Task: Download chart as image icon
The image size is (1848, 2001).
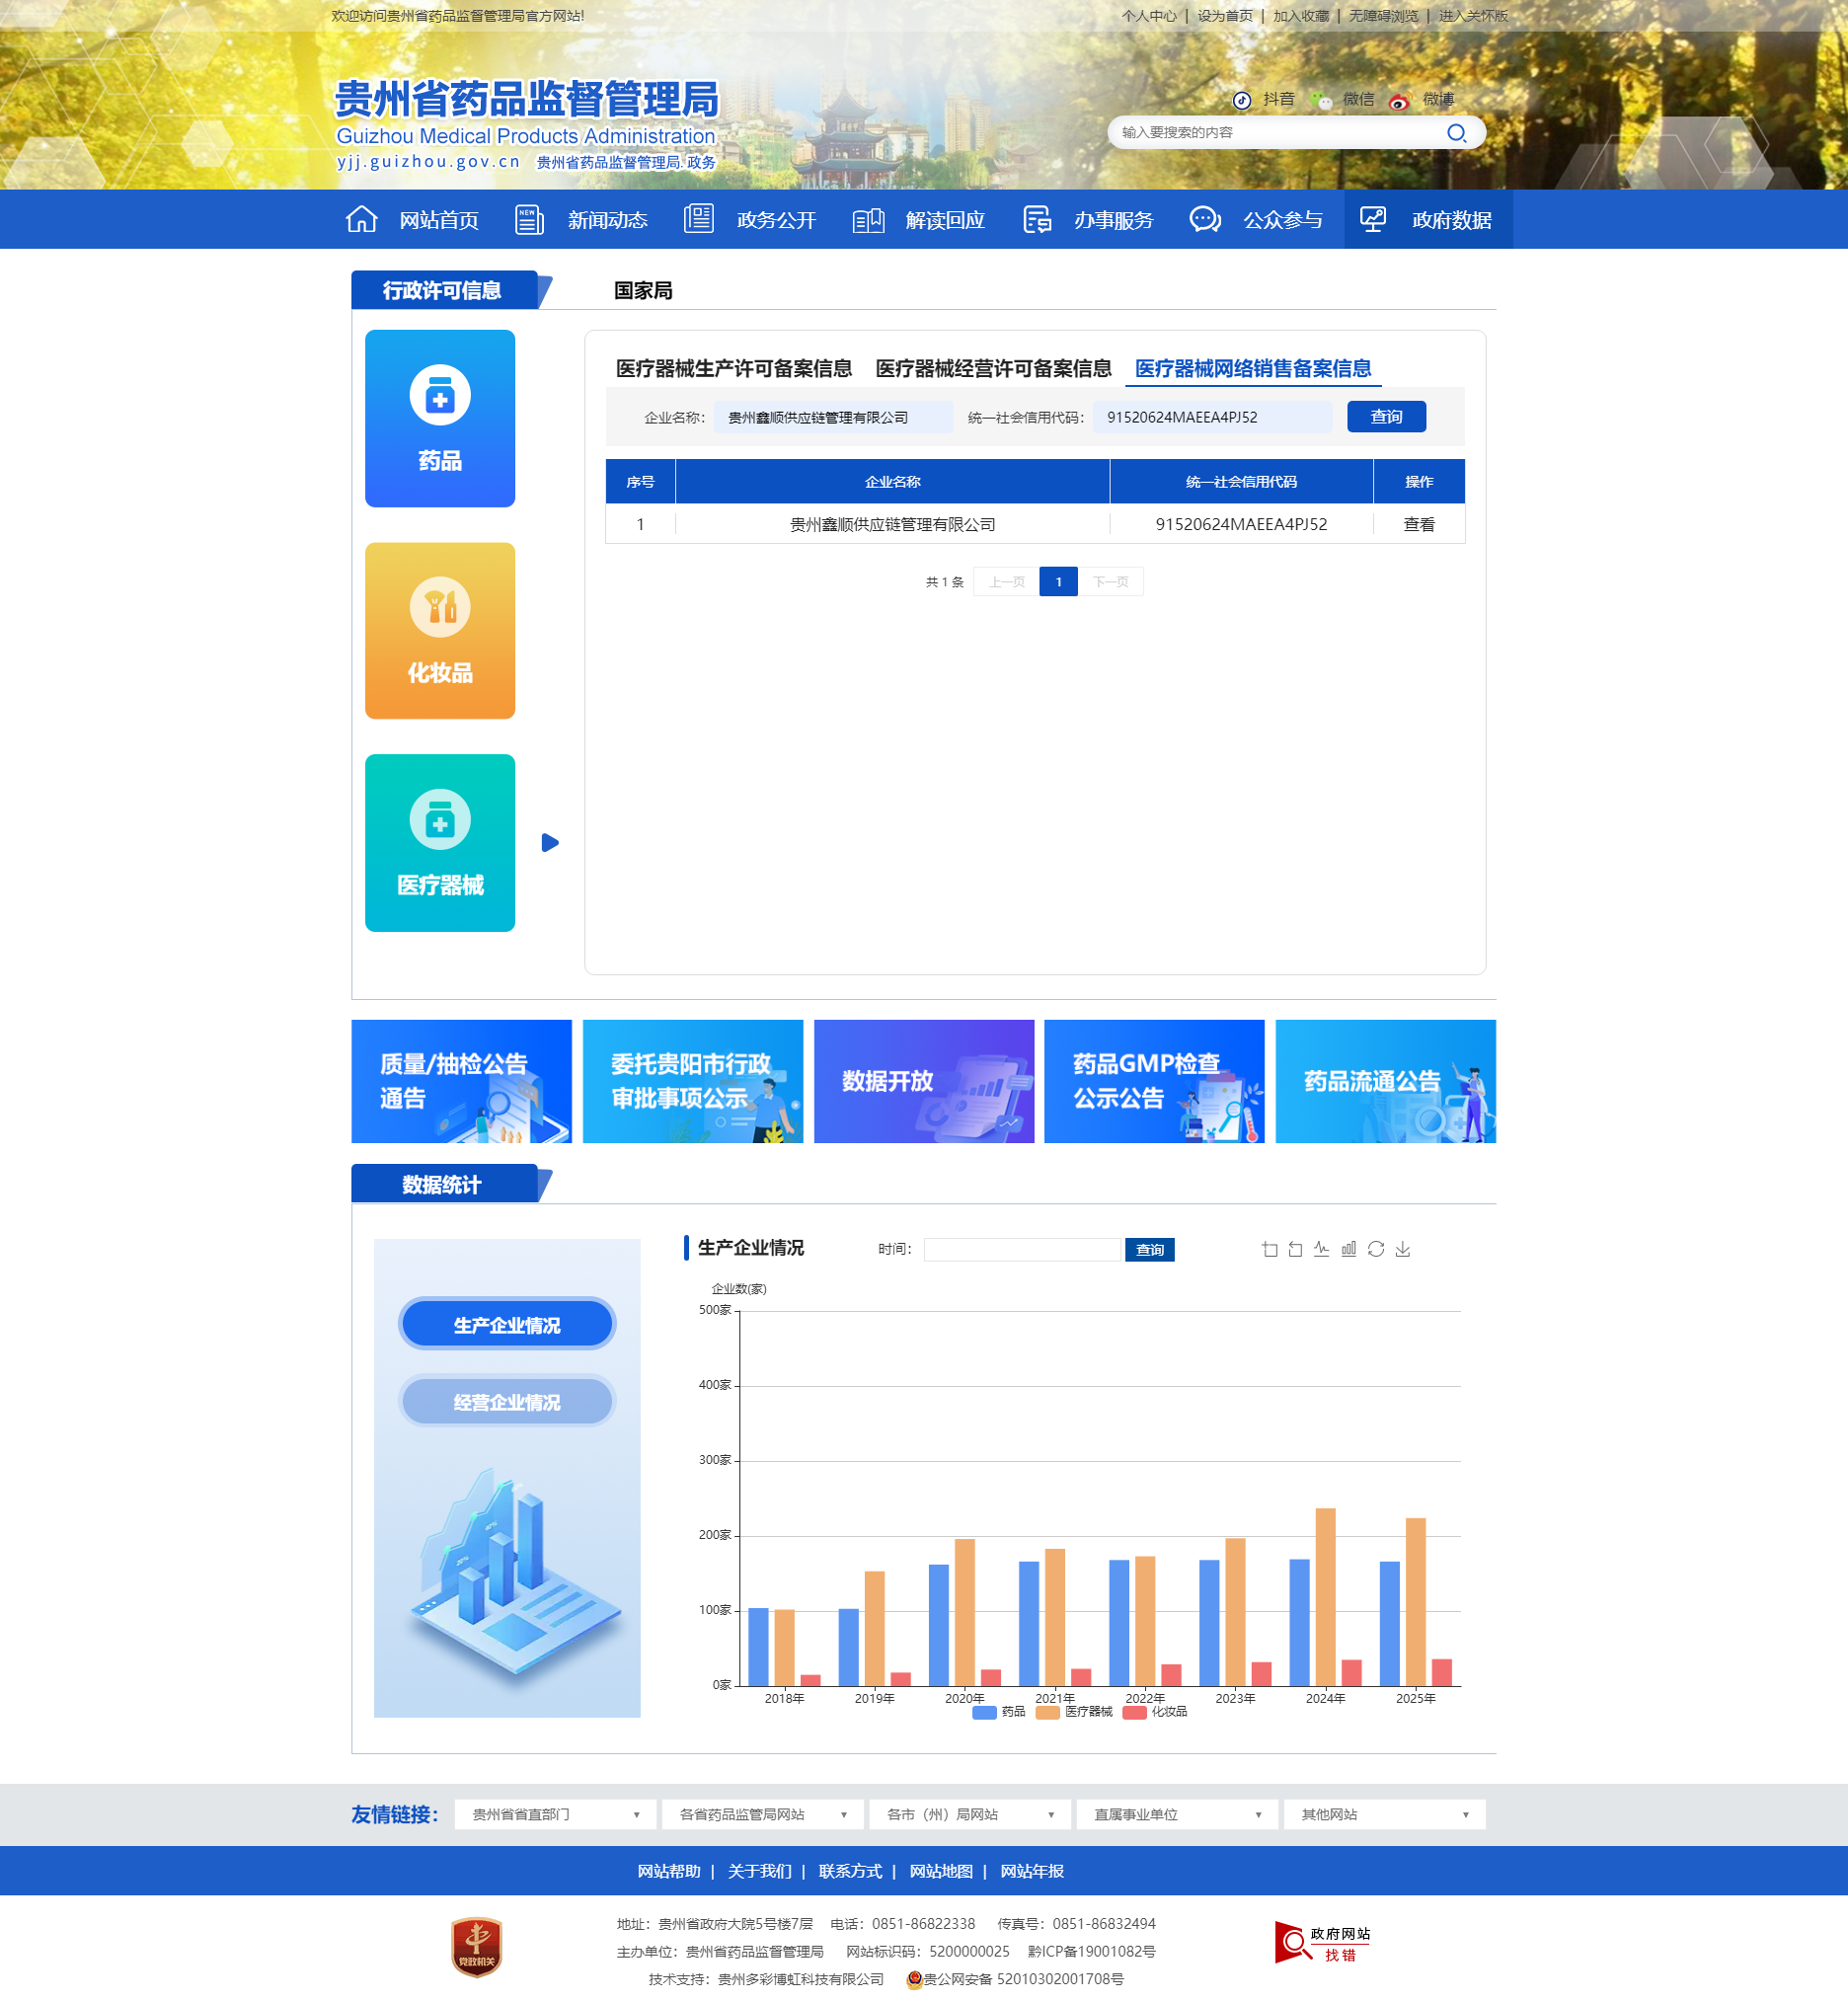Action: click(1403, 1249)
